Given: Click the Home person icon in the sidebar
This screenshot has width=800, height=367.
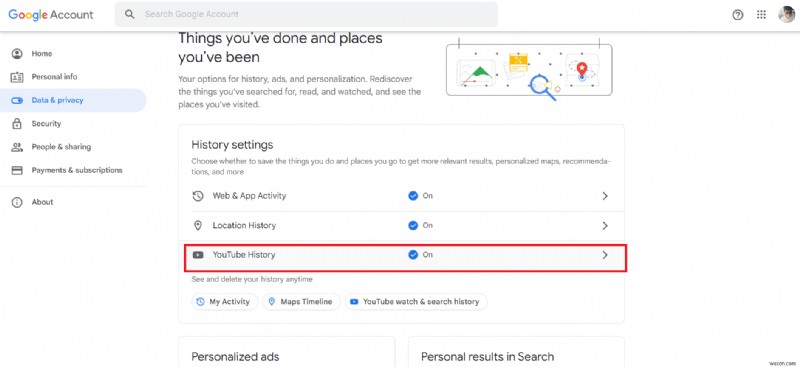Looking at the screenshot, I should [x=17, y=54].
